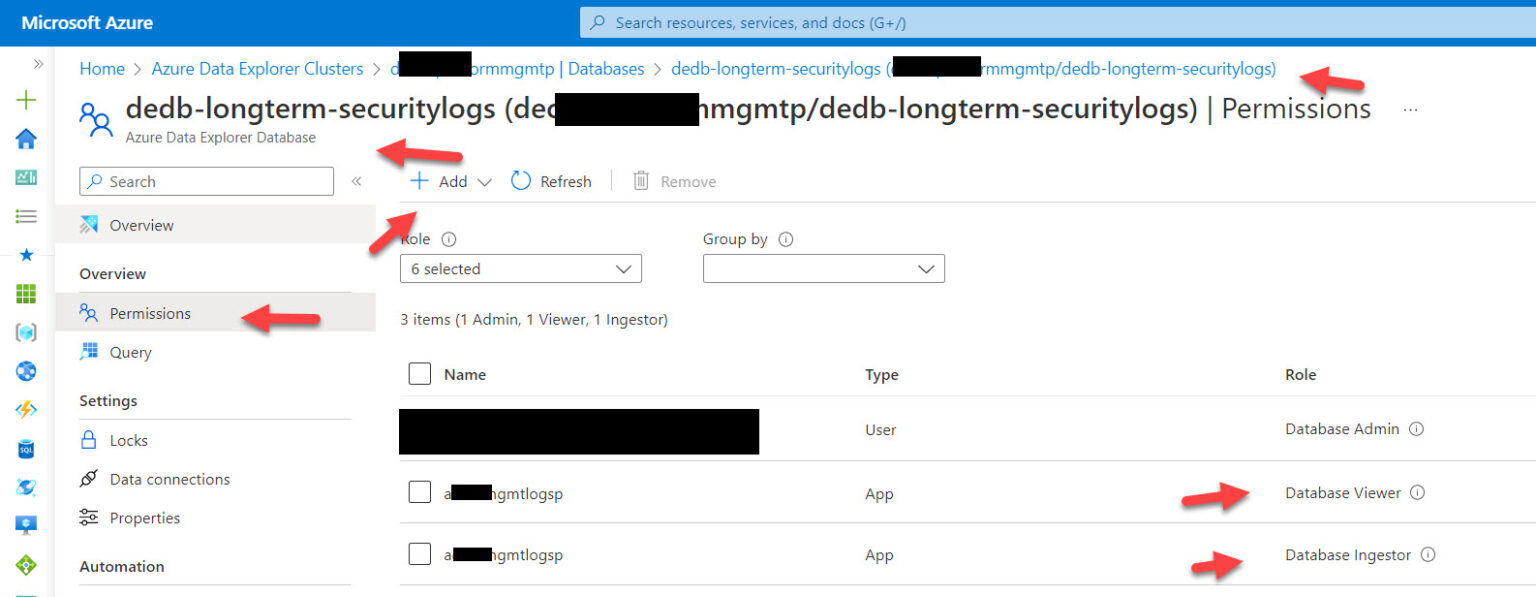The width and height of the screenshot is (1536, 597).
Task: Collapse the left pane with the double chevron
Action: click(357, 181)
